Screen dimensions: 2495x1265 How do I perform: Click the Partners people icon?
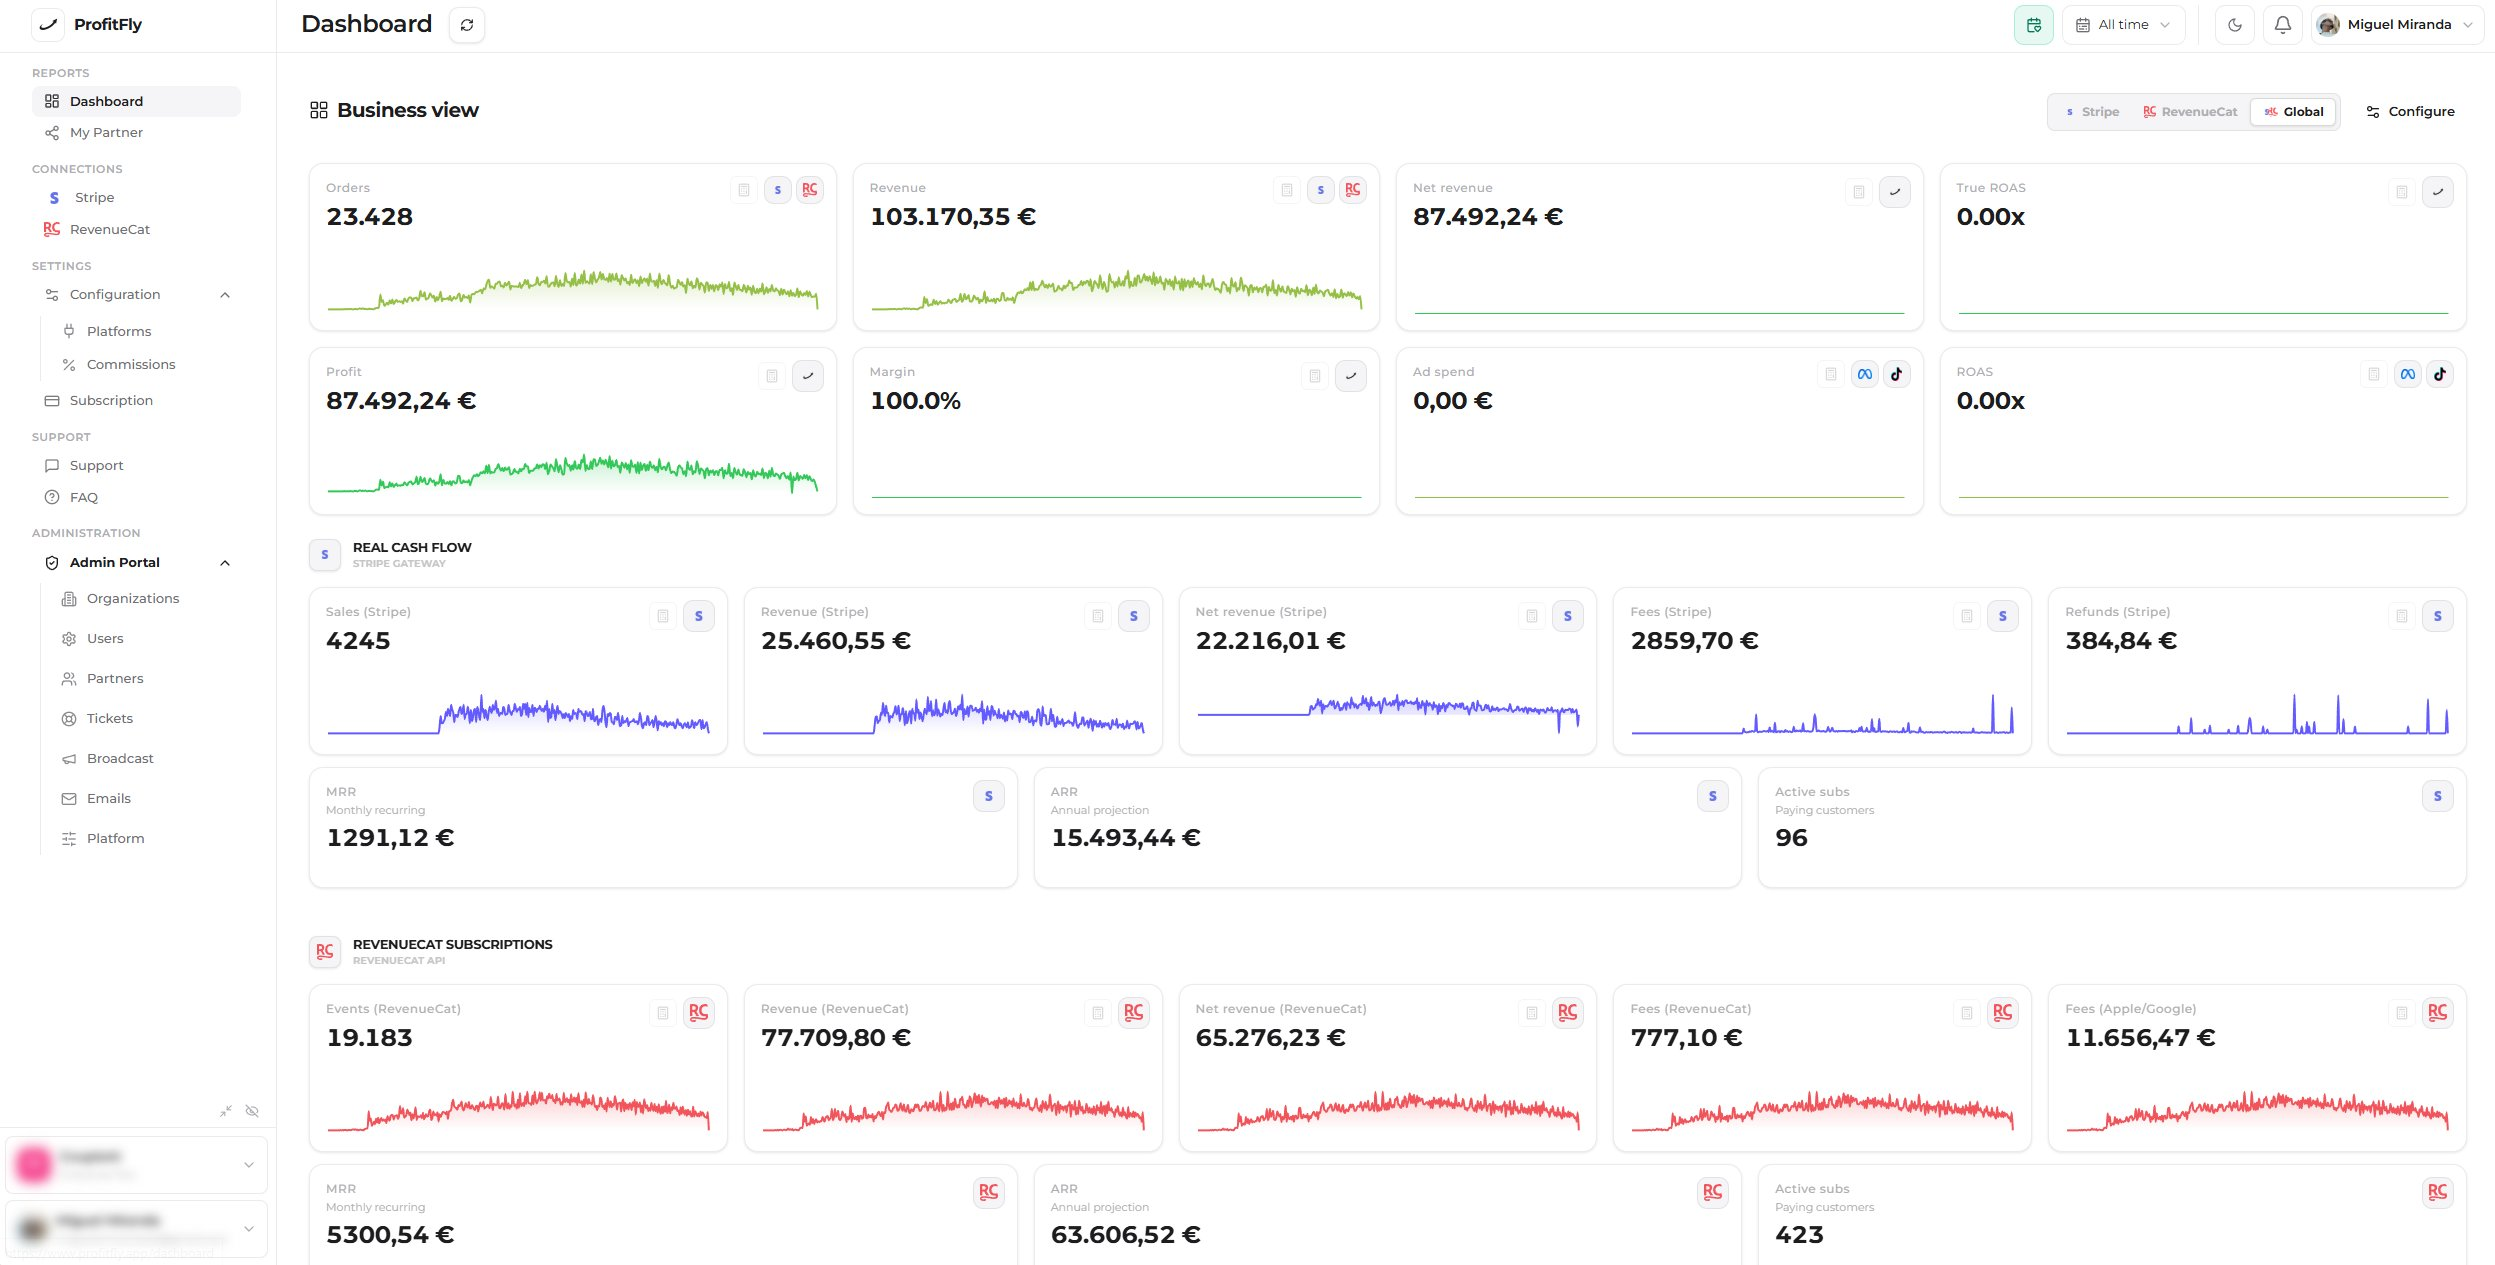[x=69, y=679]
